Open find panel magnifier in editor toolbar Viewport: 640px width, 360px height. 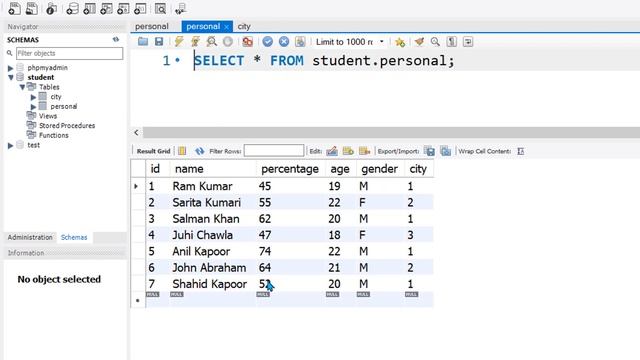[x=435, y=42]
